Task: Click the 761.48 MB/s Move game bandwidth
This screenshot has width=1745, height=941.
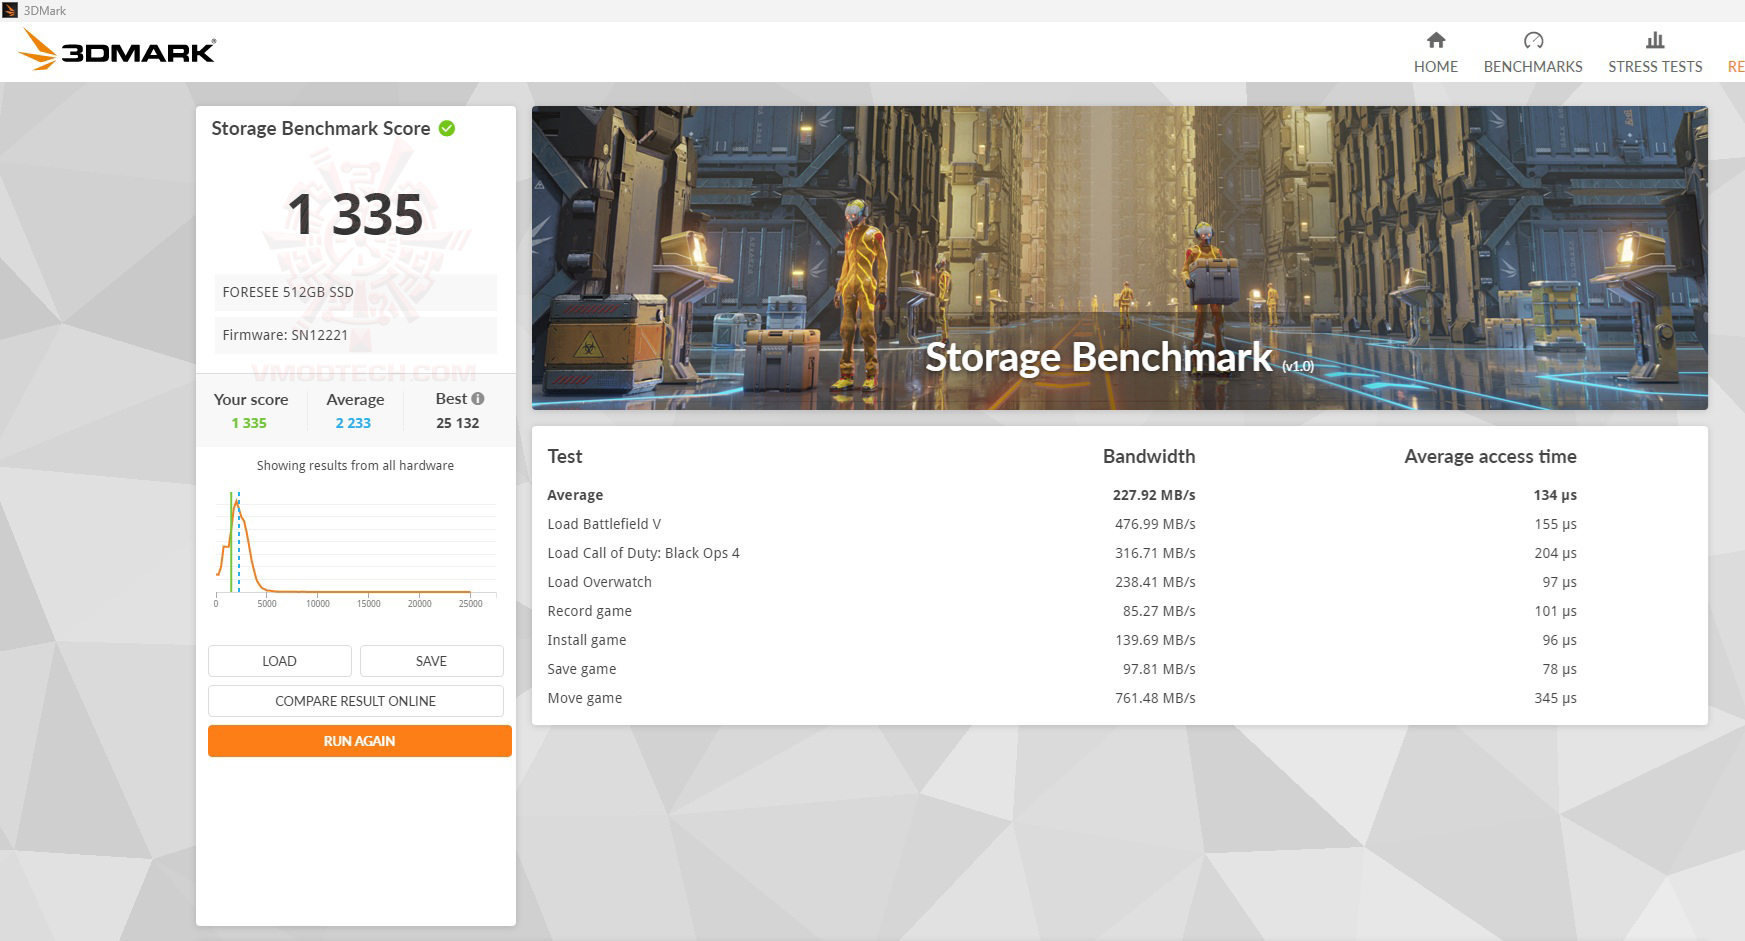Action: pyautogui.click(x=1155, y=698)
